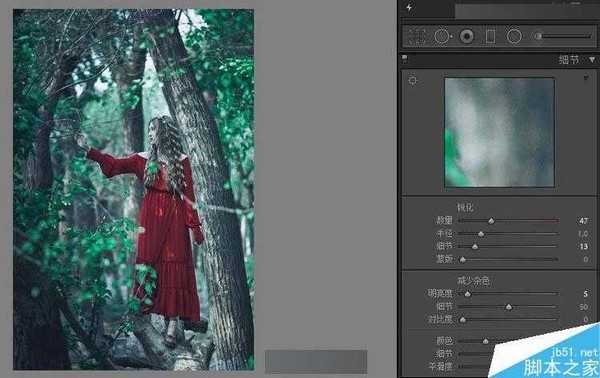This screenshot has height=378, width=600.
Task: Collapse the detail preview with small triangle
Action: tap(585, 78)
